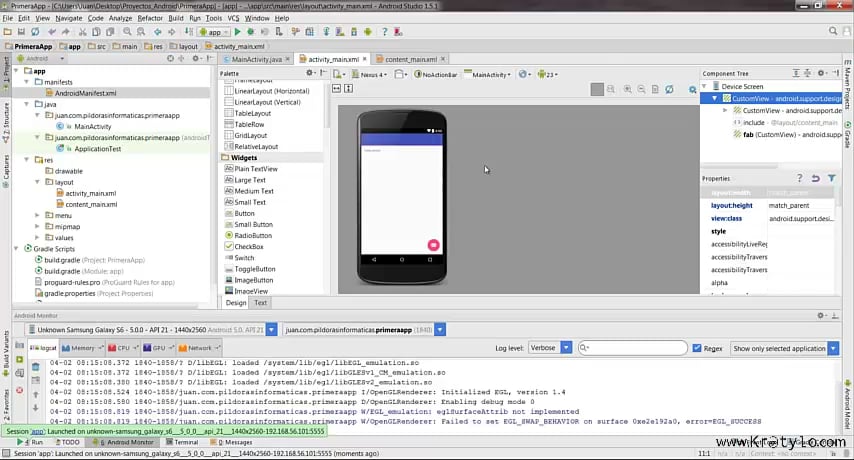Click the Find magnifier icon in toolbar
854x460 pixels.
(127, 32)
